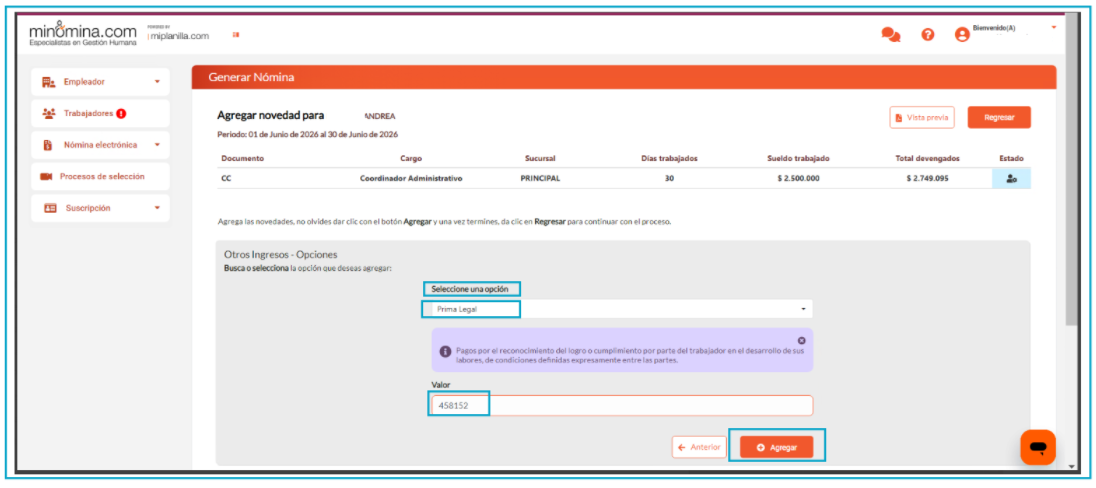The height and width of the screenshot is (488, 1096).
Task: Open the Trabajadores menu item
Action: click(x=100, y=113)
